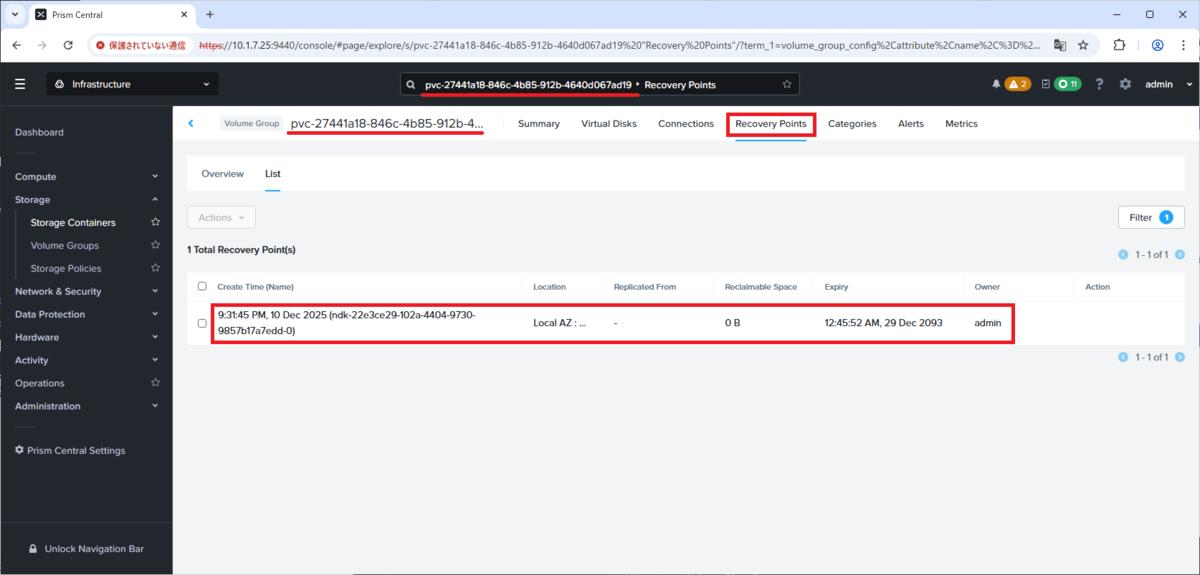
Task: Star the Storage Containers item
Action: click(x=155, y=222)
